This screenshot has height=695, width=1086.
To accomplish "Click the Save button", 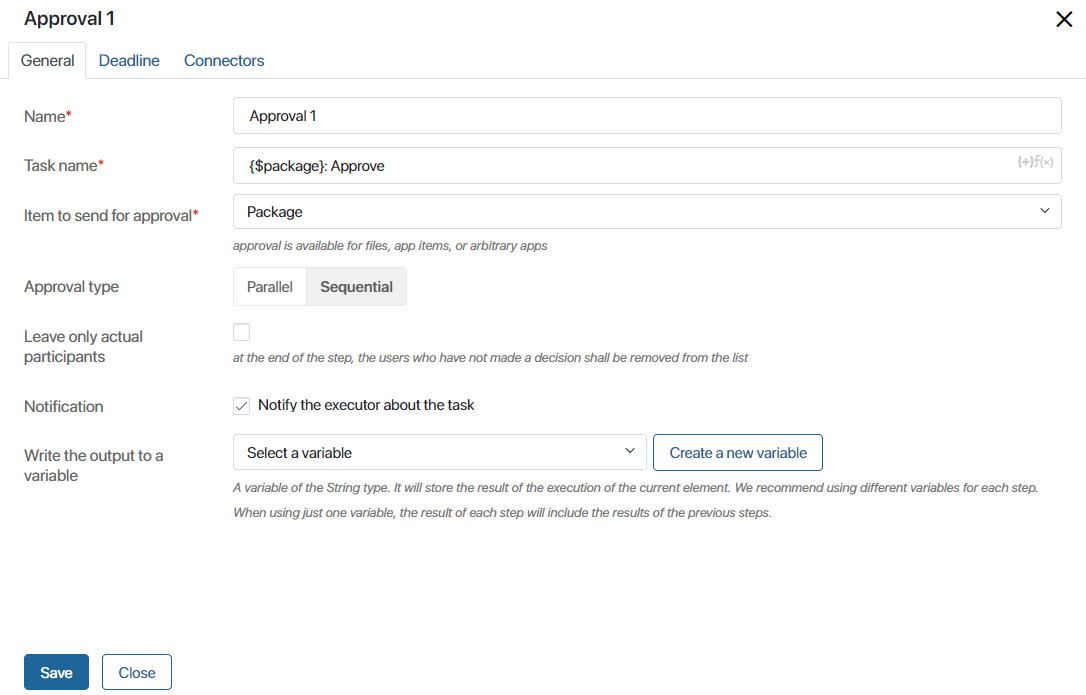I will tap(56, 672).
